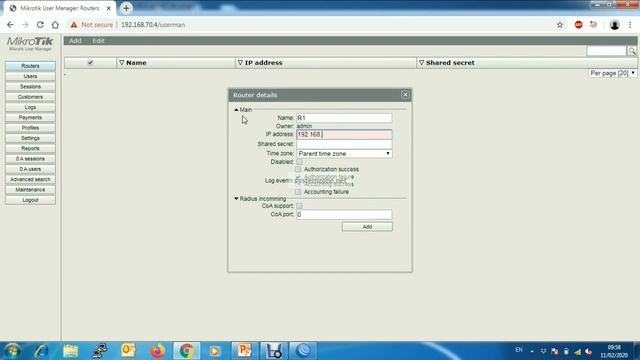Screen dimensions: 640x360
Task: Open PowerPoint from the taskbar
Action: pyautogui.click(x=244, y=351)
